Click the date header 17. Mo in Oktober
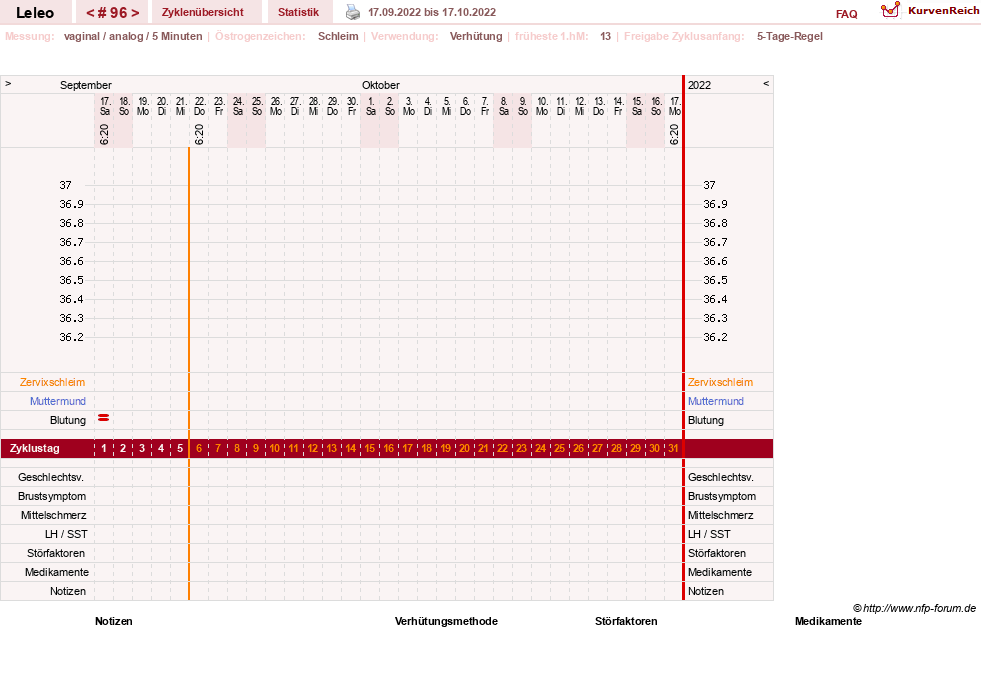981x700 pixels. (674, 106)
